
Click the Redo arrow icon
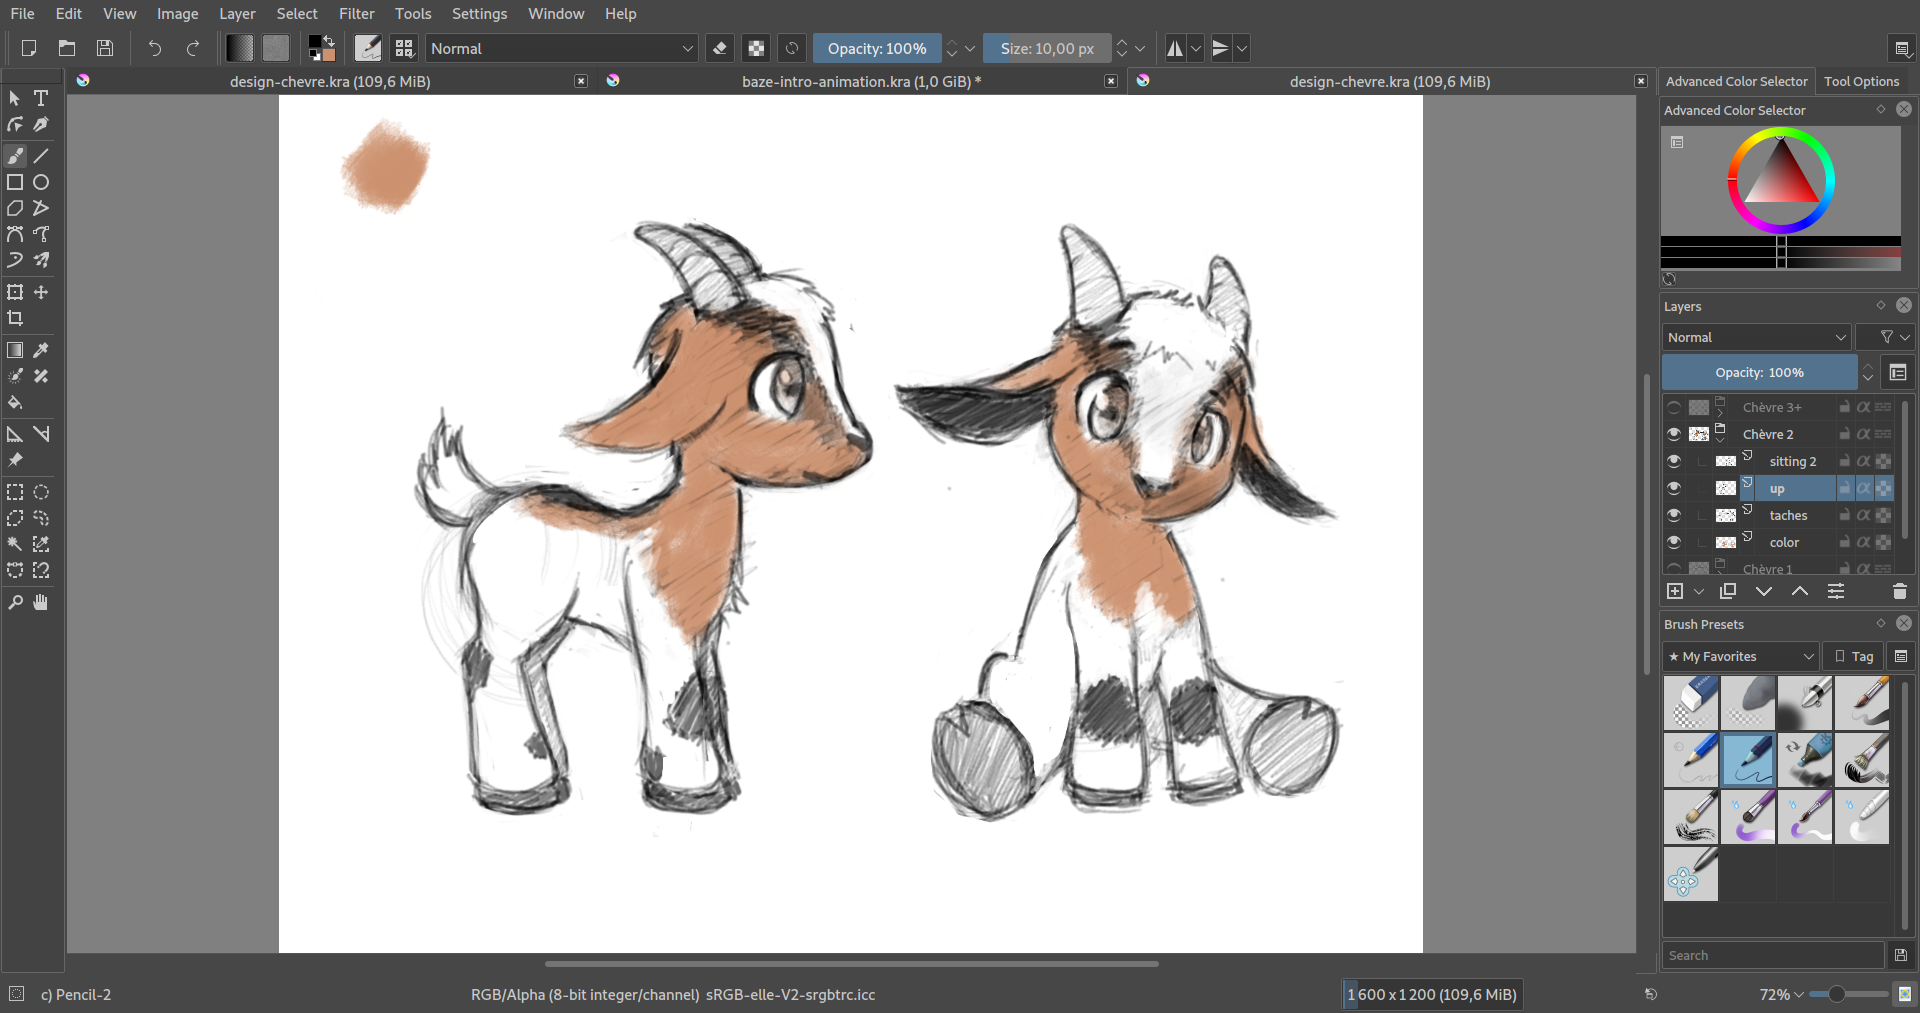(x=193, y=48)
